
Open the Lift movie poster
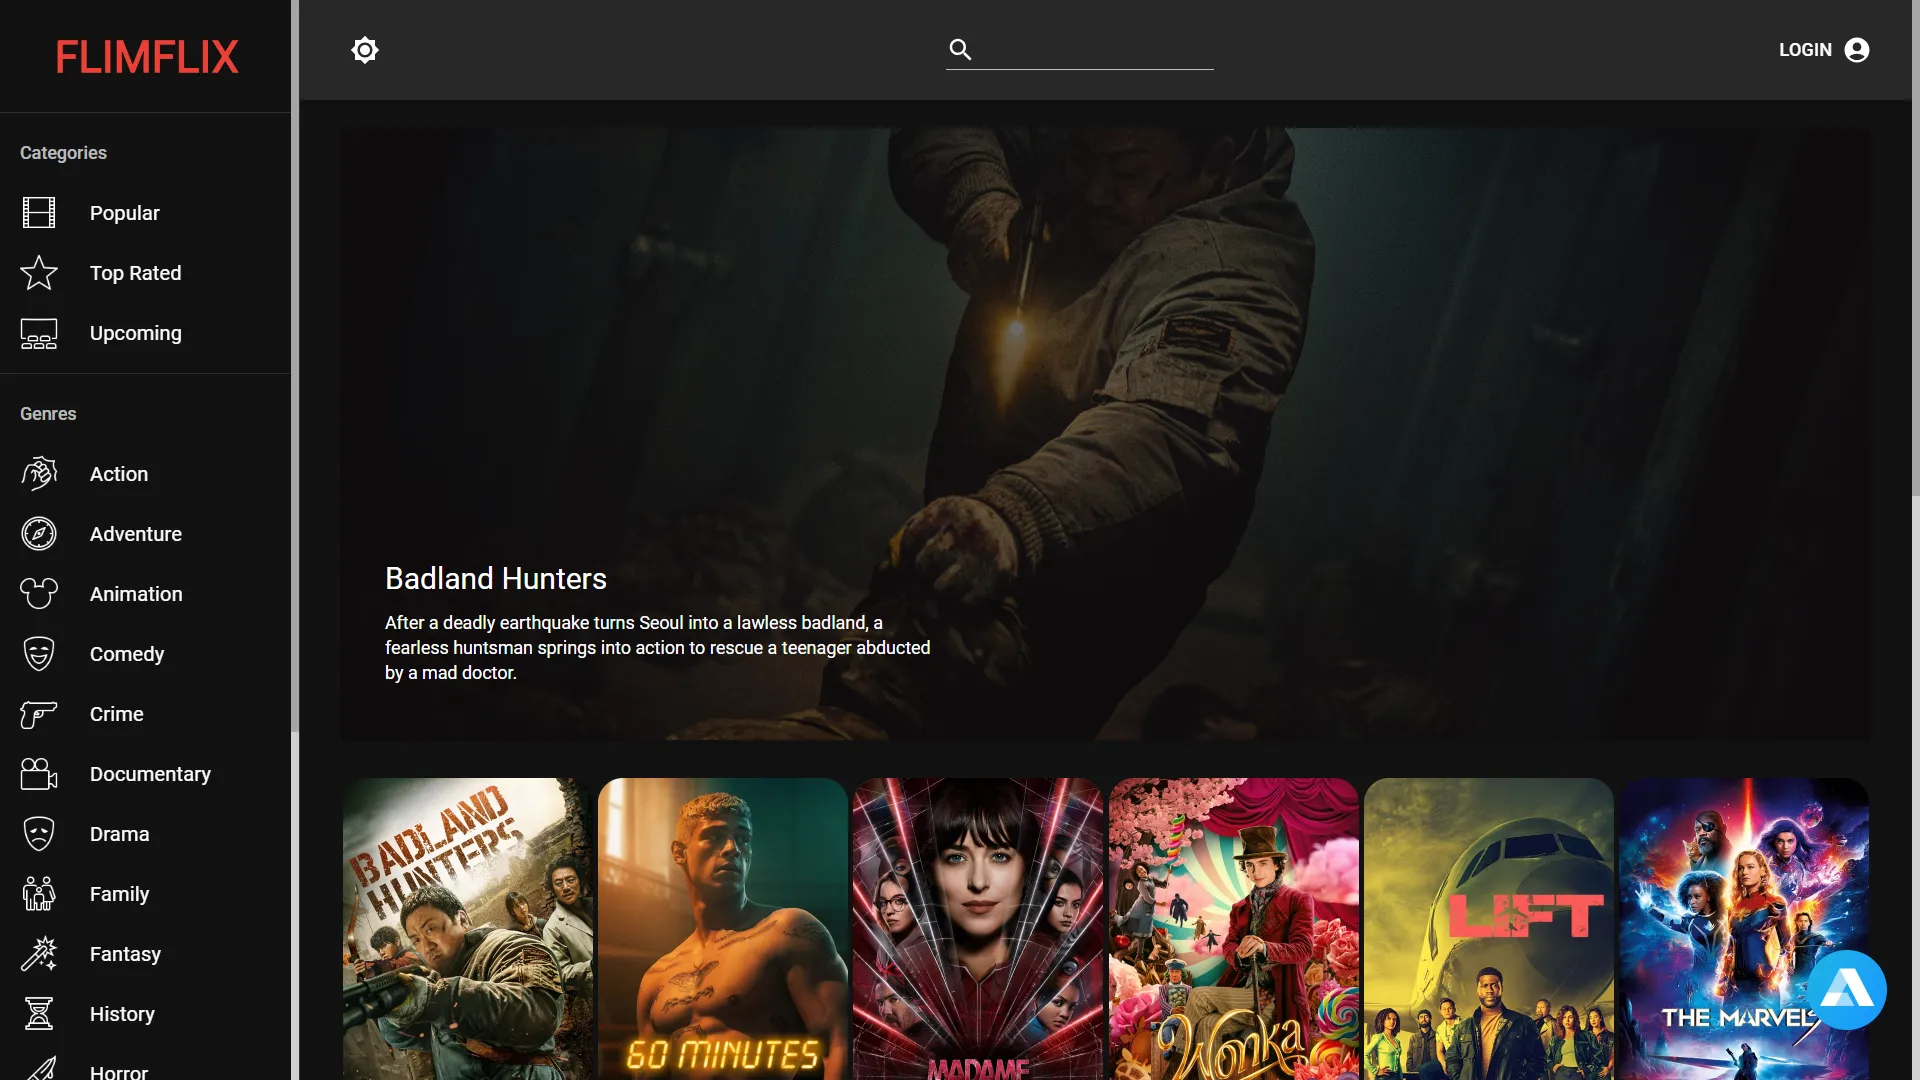(1489, 929)
